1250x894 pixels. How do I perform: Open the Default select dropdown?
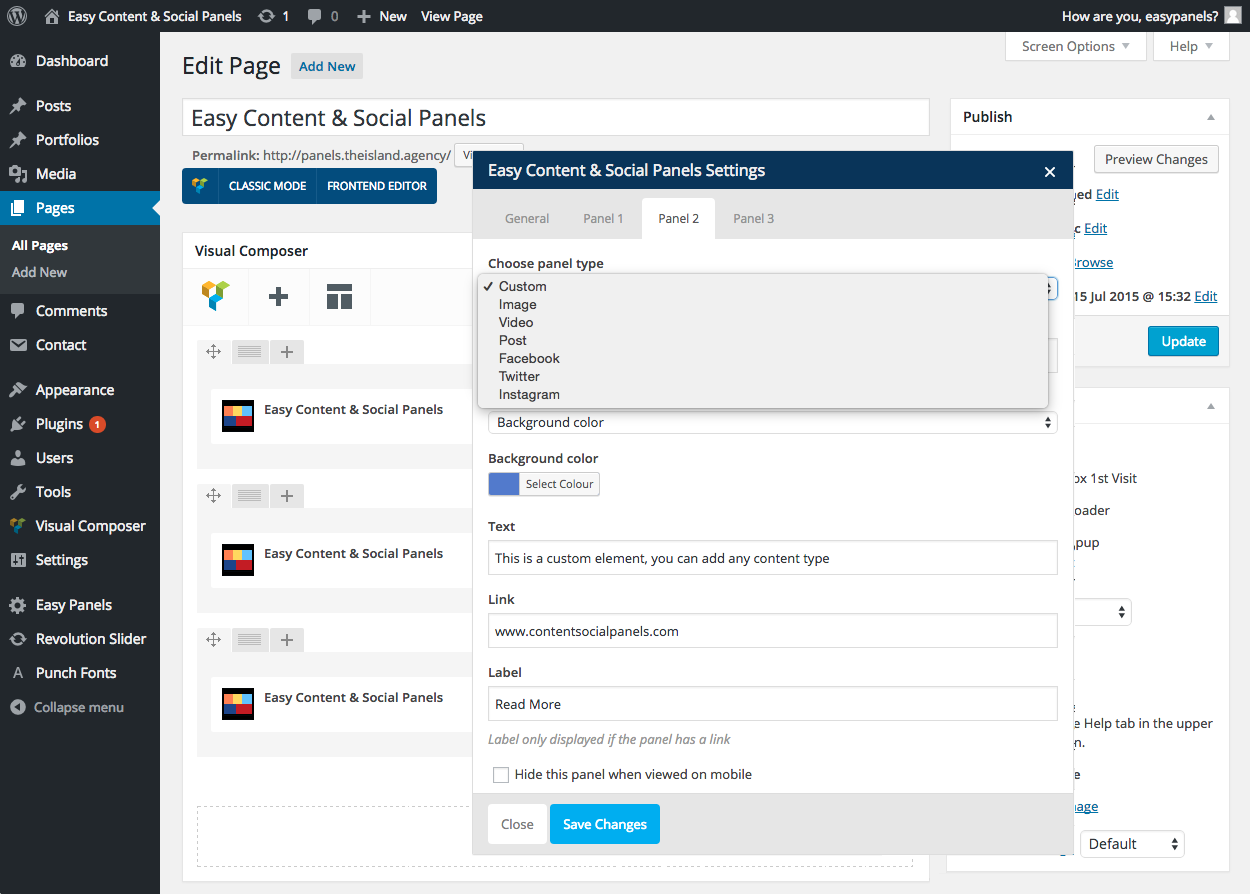(x=1132, y=844)
